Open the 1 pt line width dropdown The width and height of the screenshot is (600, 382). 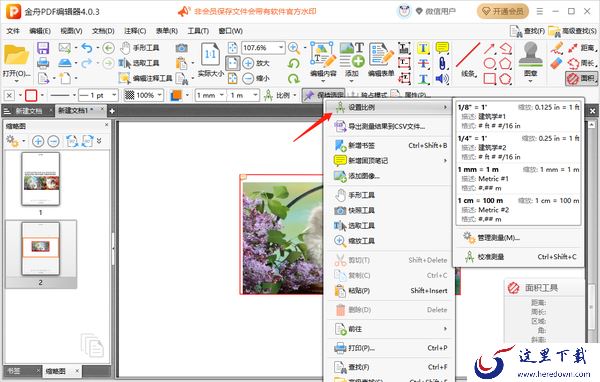pos(114,95)
